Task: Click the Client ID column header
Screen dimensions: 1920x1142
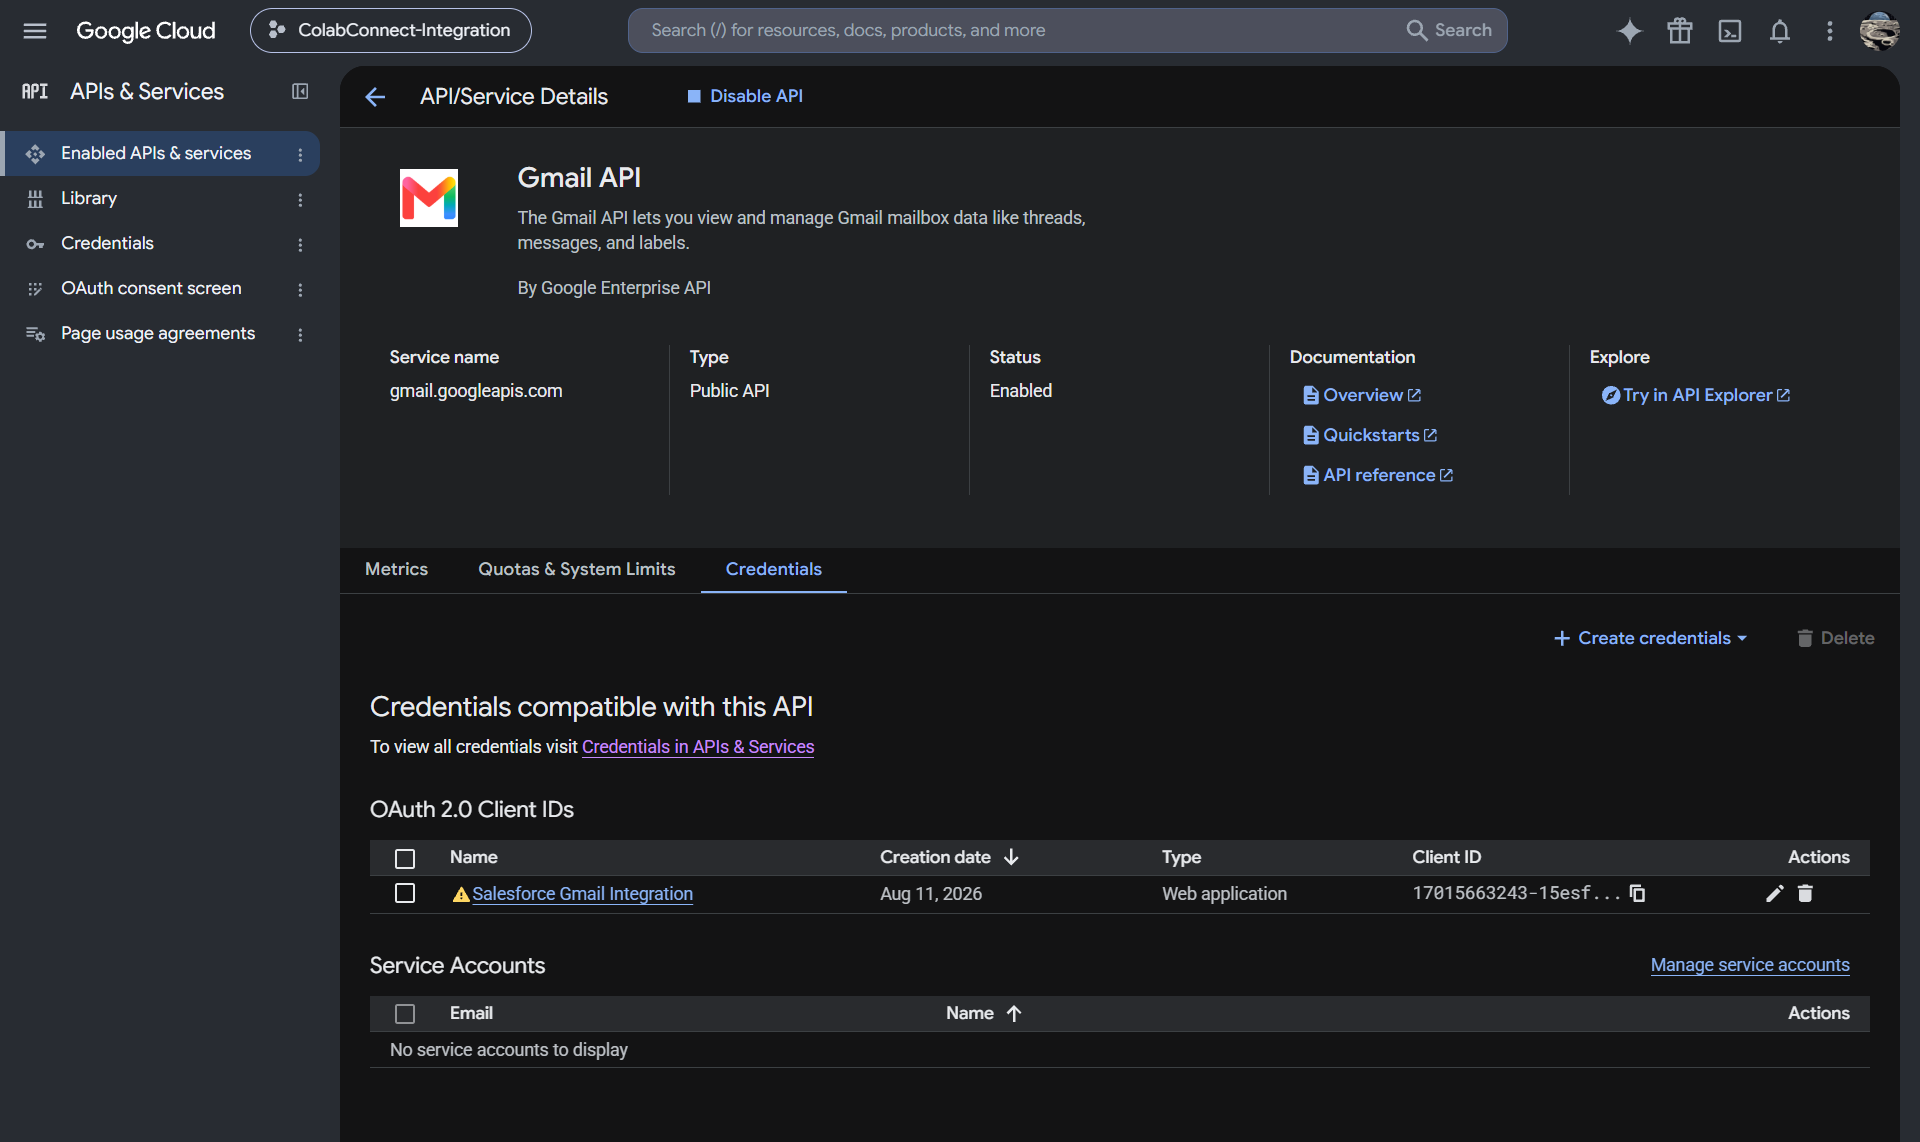Action: click(x=1446, y=857)
